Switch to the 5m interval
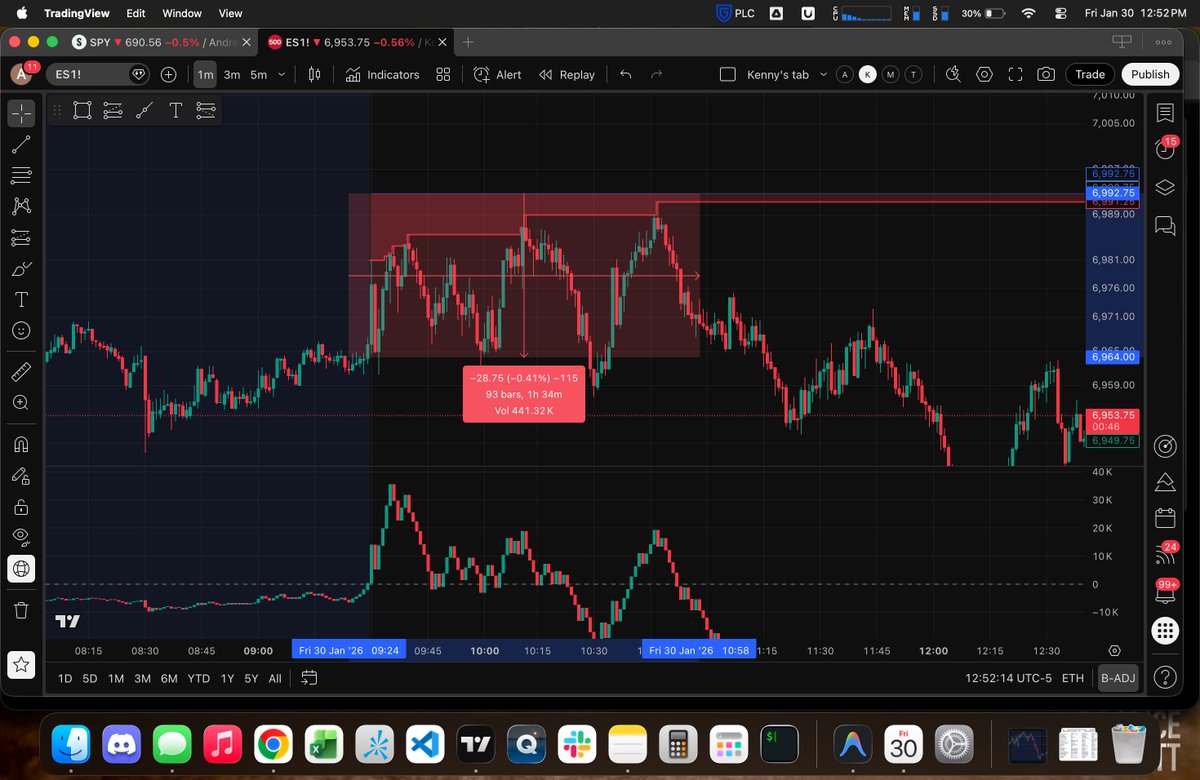The image size is (1200, 780). [258, 74]
